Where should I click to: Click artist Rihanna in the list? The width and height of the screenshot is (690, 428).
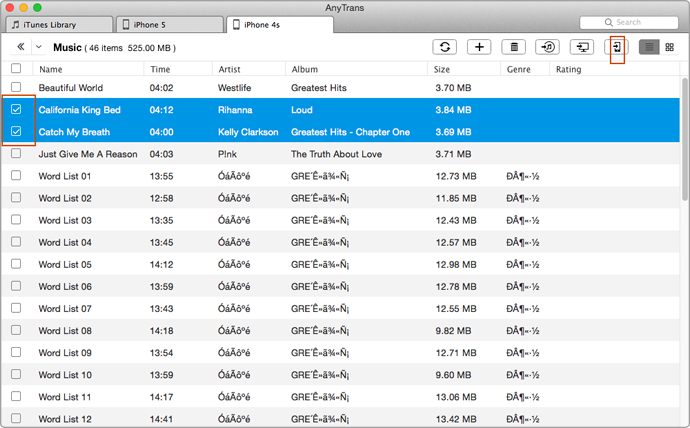tap(235, 110)
